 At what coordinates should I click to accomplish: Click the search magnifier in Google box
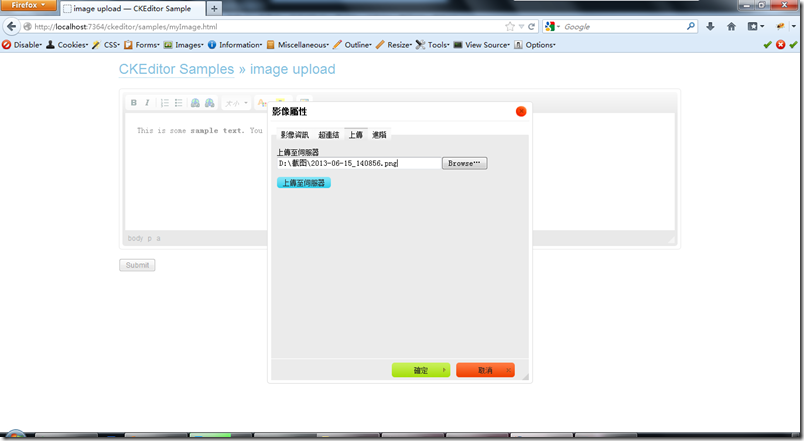point(691,26)
